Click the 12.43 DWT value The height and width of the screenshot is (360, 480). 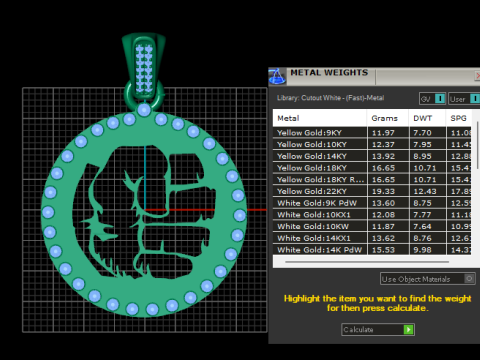(425, 191)
